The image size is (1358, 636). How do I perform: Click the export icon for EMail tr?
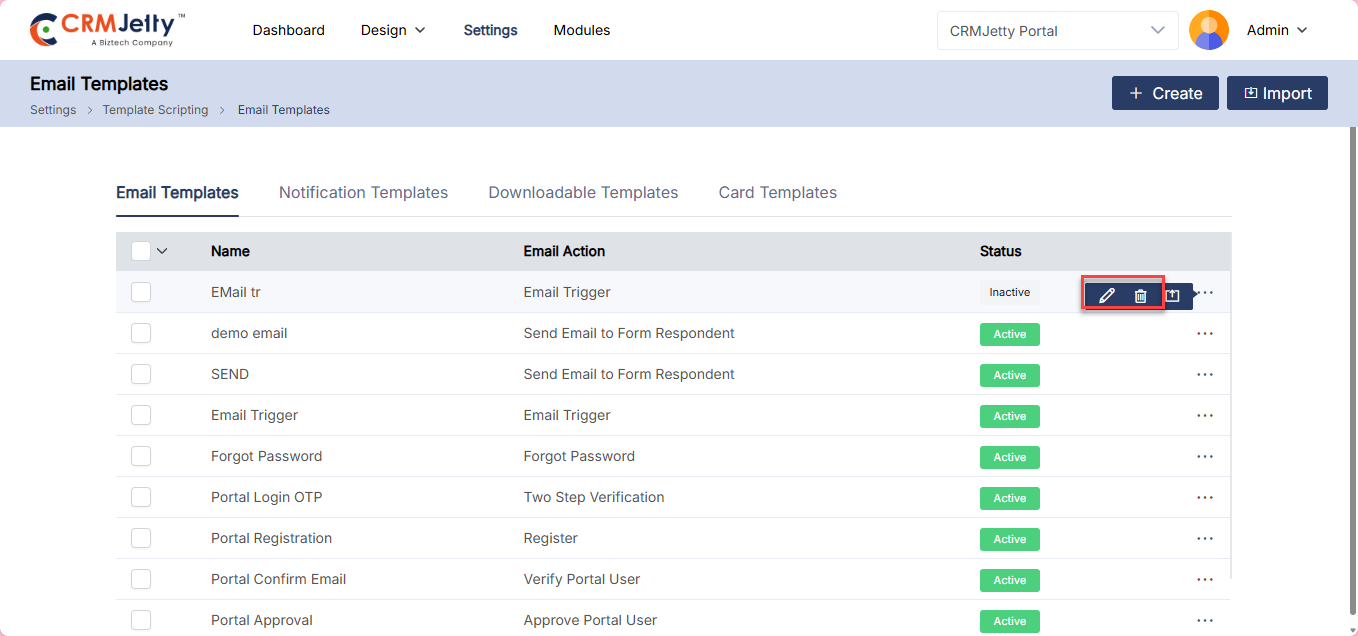pos(1173,295)
